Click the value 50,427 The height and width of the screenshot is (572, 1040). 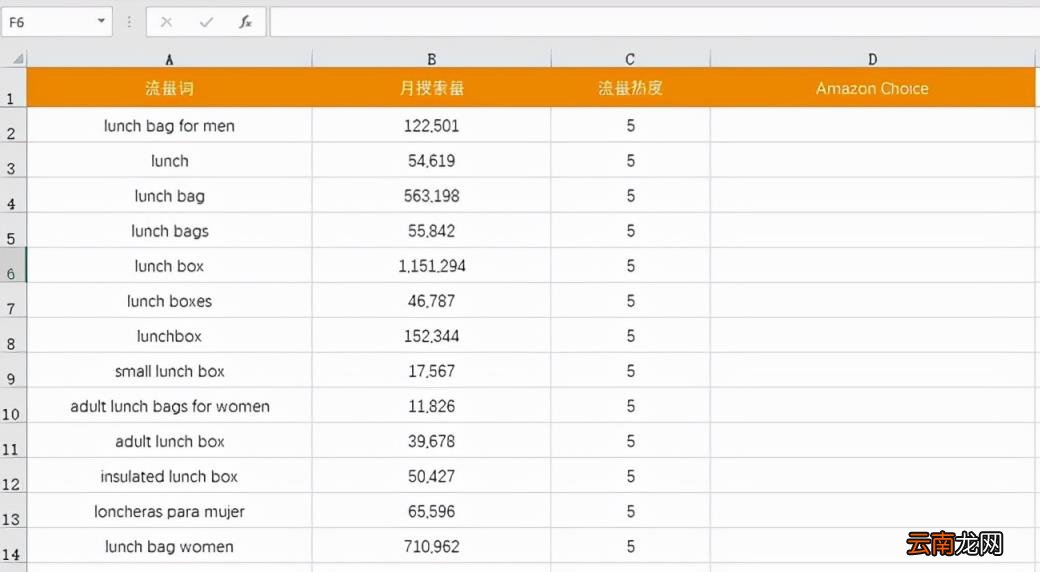431,476
